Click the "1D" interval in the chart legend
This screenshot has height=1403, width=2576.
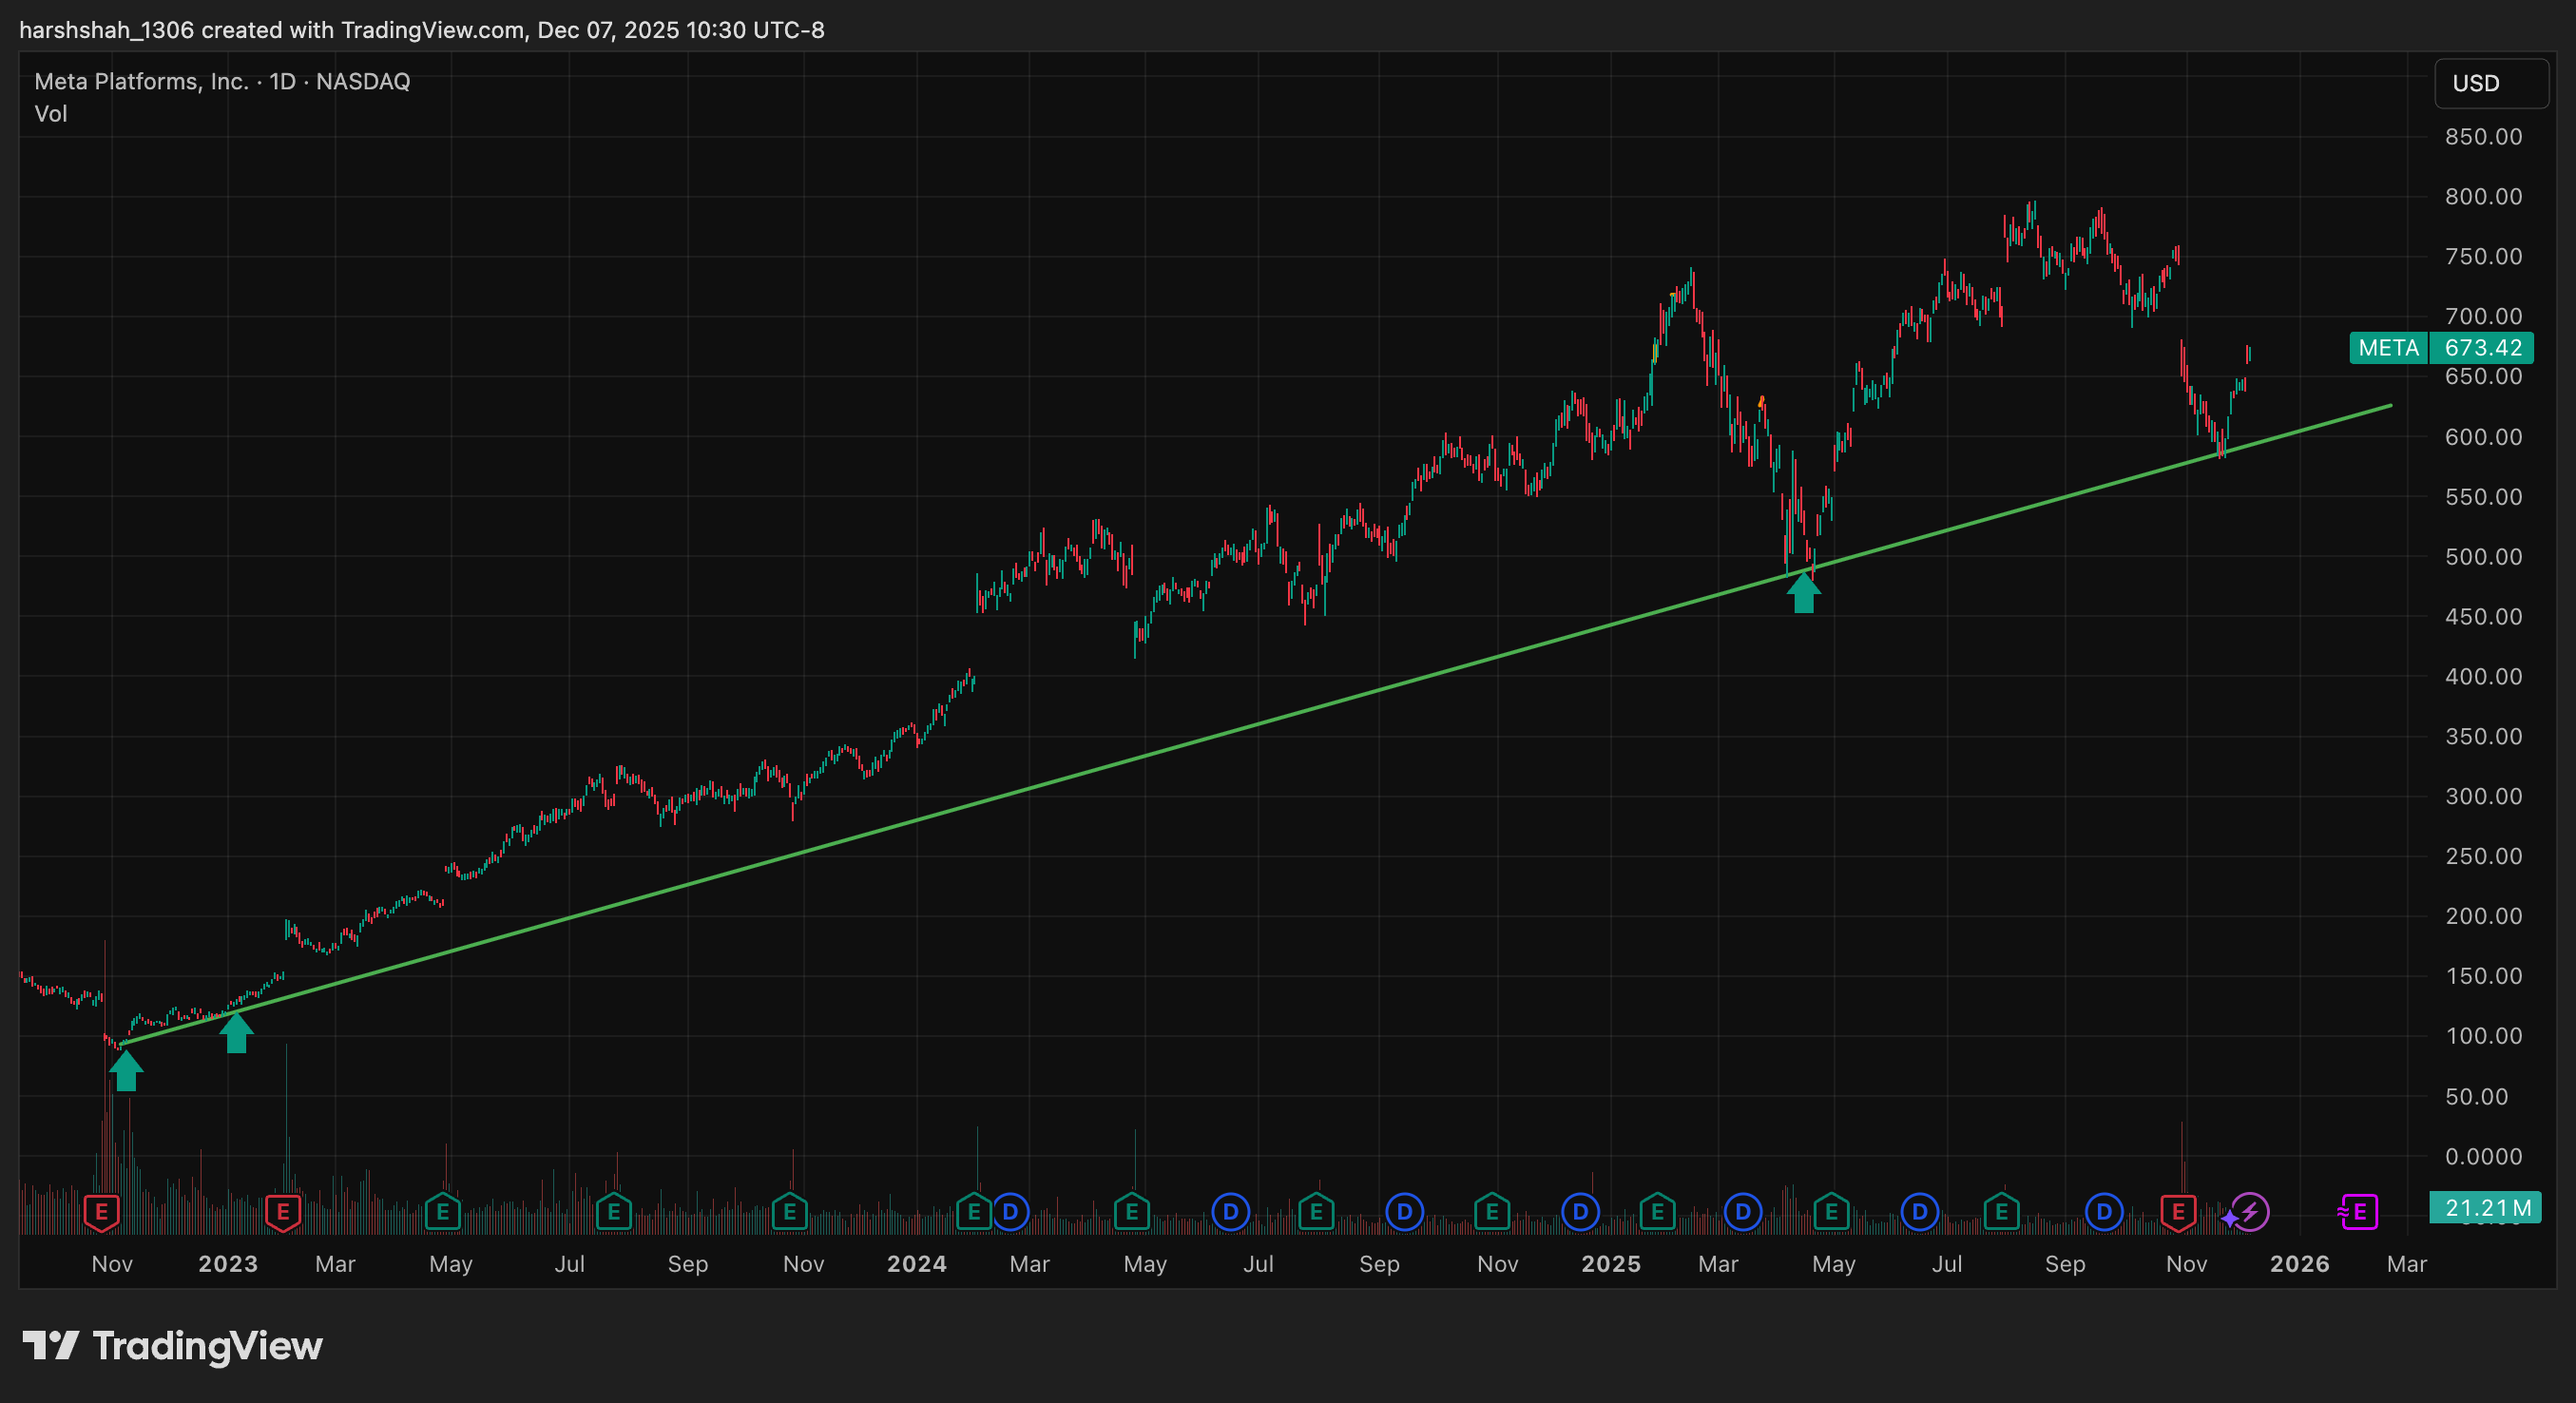point(283,81)
